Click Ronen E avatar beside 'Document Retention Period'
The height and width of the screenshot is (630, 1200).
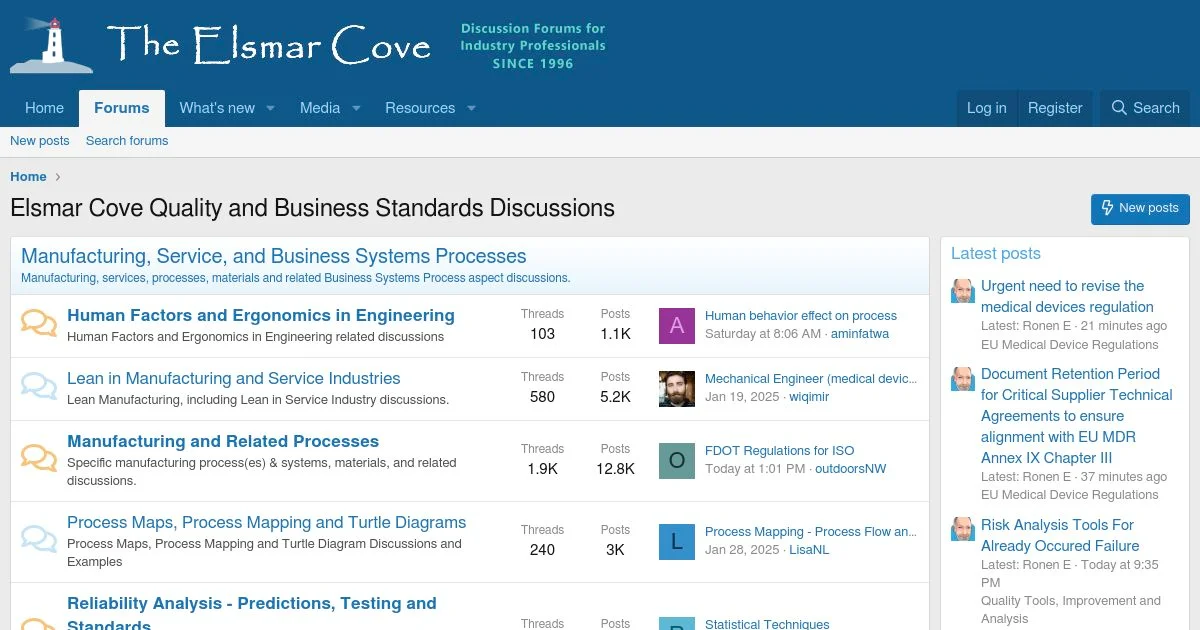coord(963,378)
